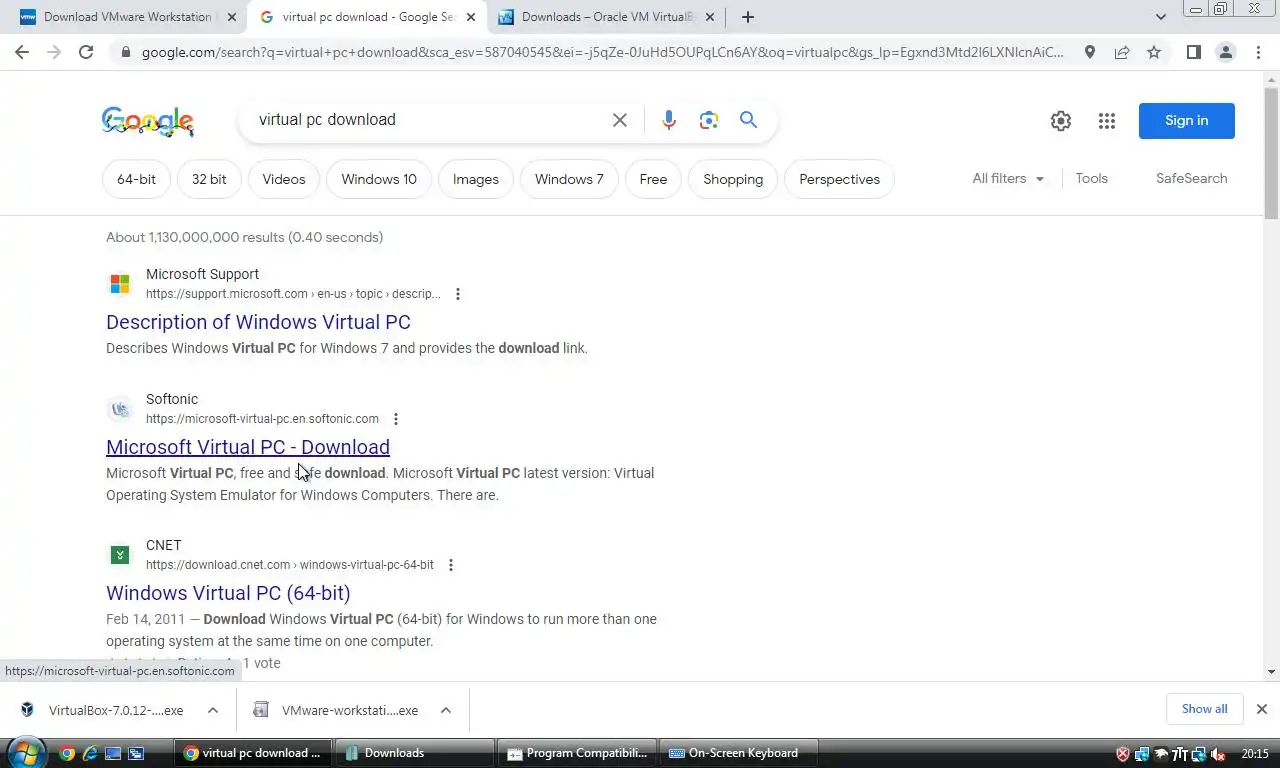Open more options for the Softonic result

point(396,419)
